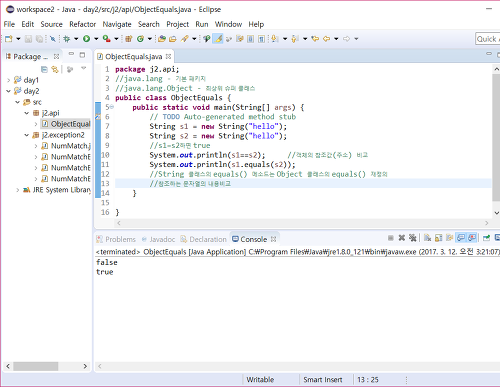Screen dimensions: 500x387
Task: Toggle Block Selection Mode icon
Action: (x=250, y=39)
